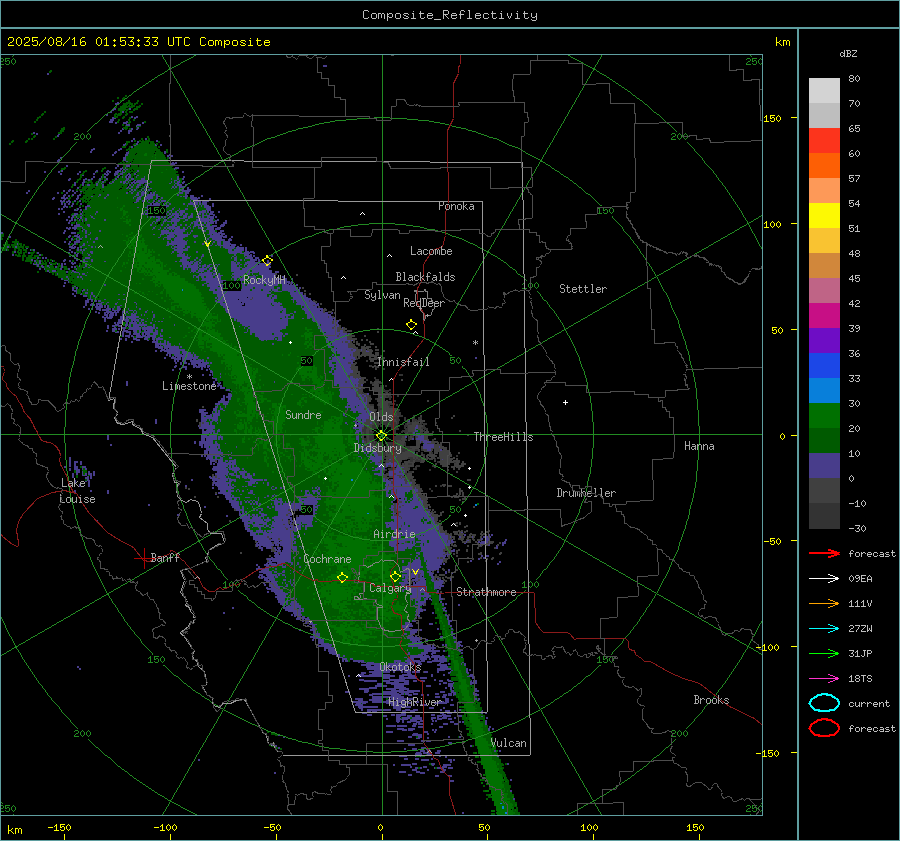
Task: Click the yellow diamond marker near Cochrane
Action: coord(343,578)
